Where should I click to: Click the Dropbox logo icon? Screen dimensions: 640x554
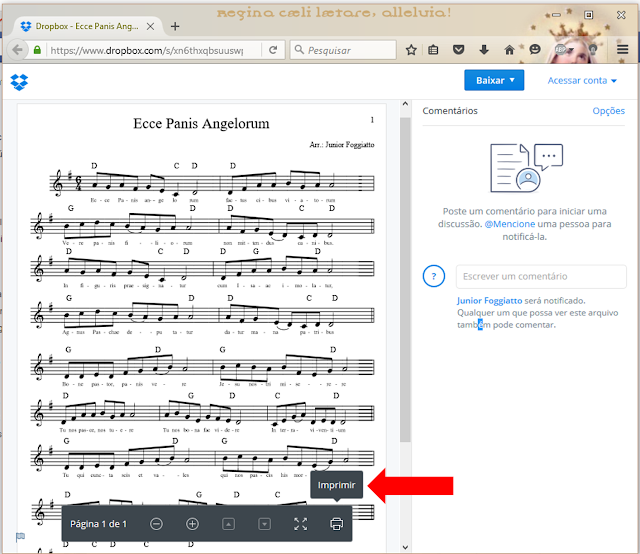click(19, 82)
